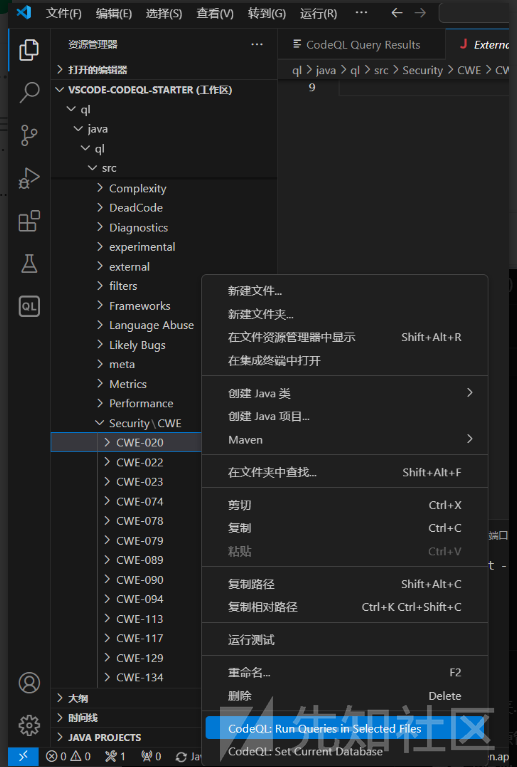Image resolution: width=517 pixels, height=767 pixels.
Task: Open the Search view in activity bar
Action: tap(29, 92)
